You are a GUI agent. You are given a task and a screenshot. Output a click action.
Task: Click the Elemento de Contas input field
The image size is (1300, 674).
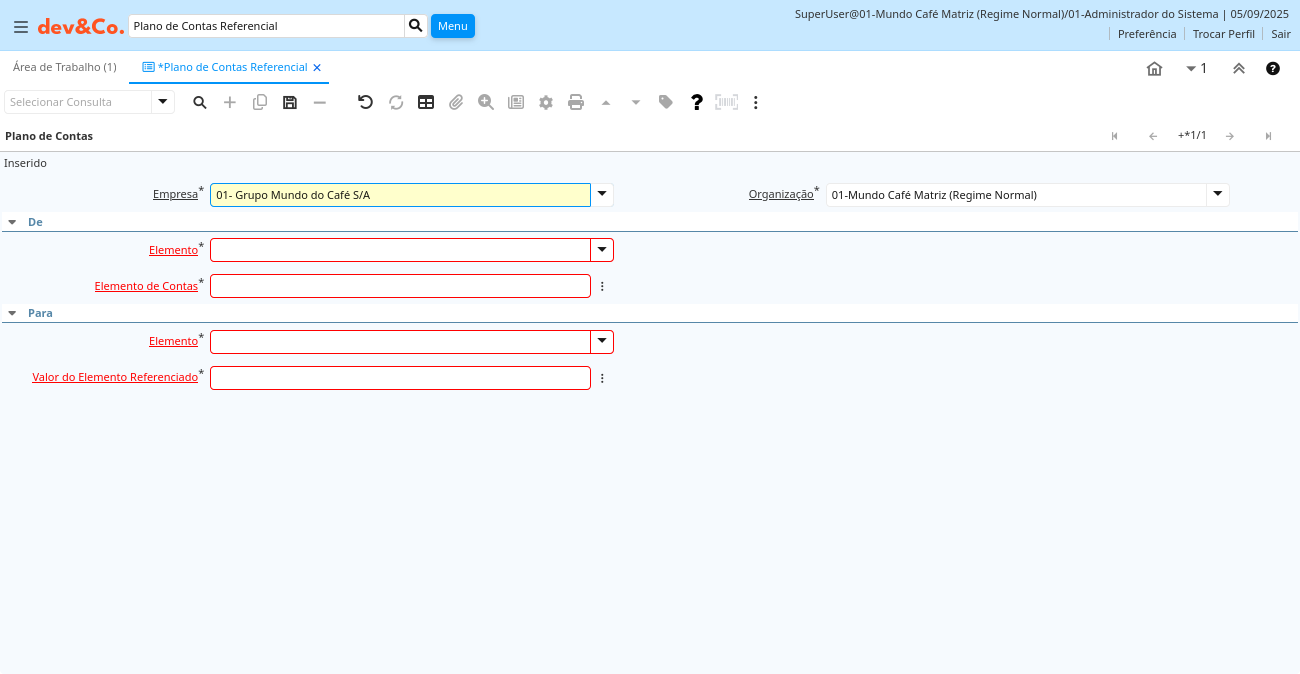(400, 286)
